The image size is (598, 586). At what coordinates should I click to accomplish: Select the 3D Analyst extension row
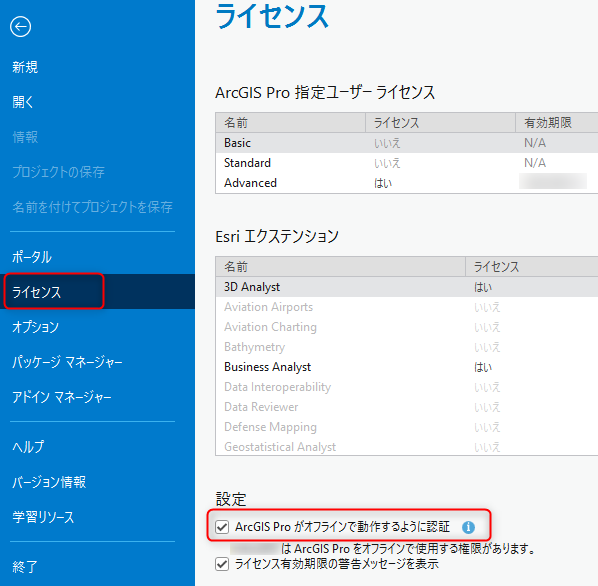coord(407,287)
